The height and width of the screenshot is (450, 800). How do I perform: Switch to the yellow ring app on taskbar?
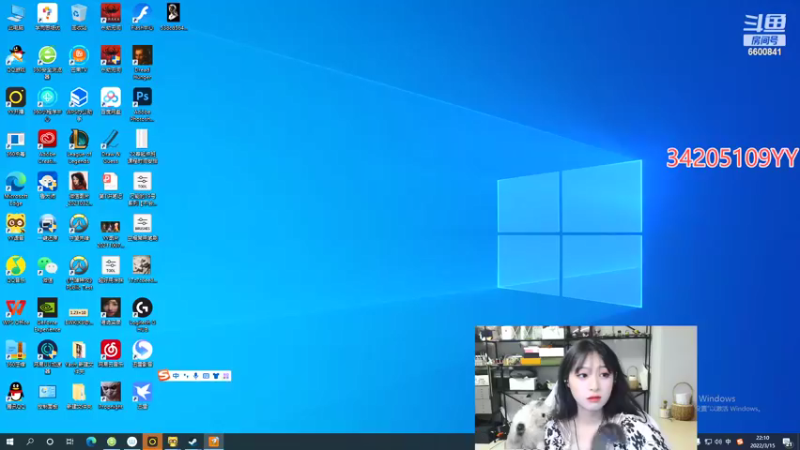[x=152, y=442]
